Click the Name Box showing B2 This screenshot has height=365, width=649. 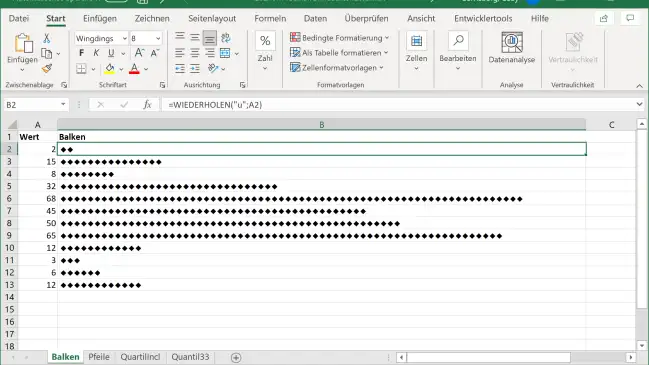[31, 105]
